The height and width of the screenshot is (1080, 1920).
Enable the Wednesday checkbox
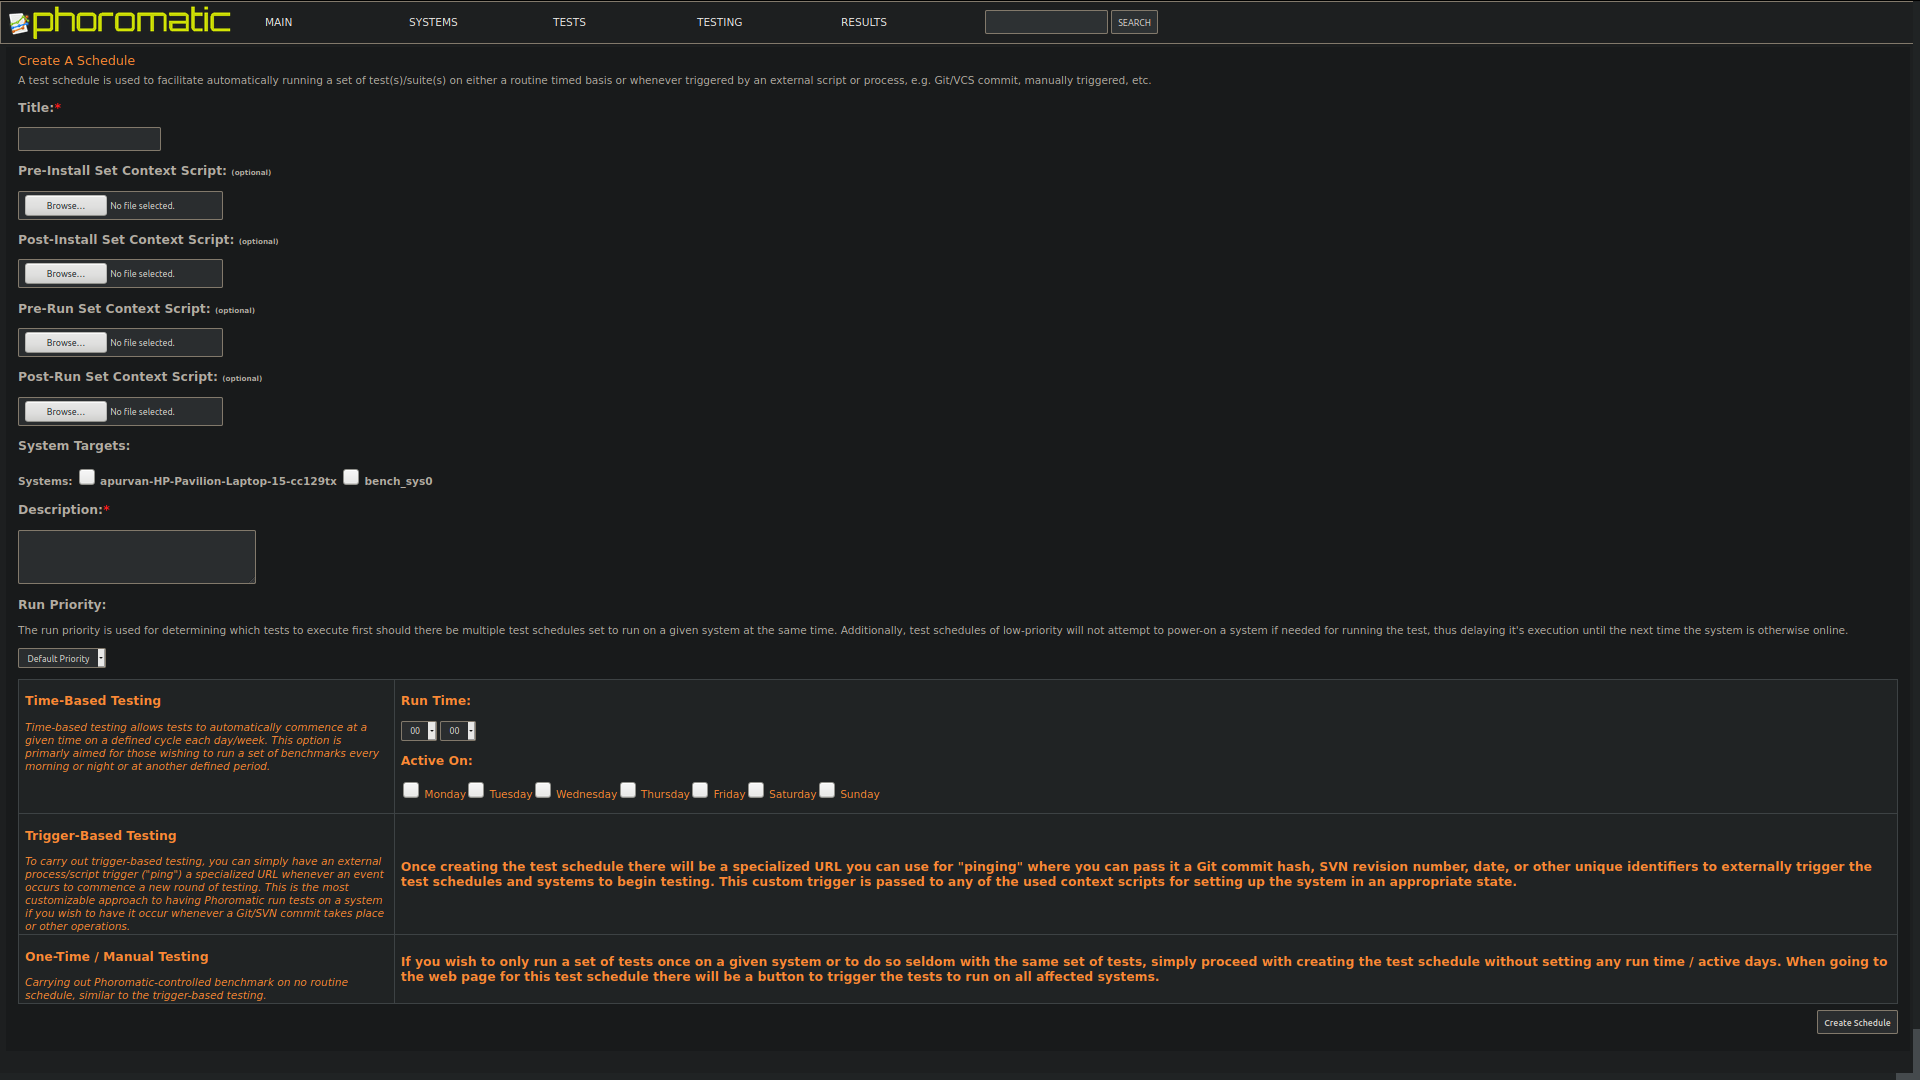tap(543, 790)
